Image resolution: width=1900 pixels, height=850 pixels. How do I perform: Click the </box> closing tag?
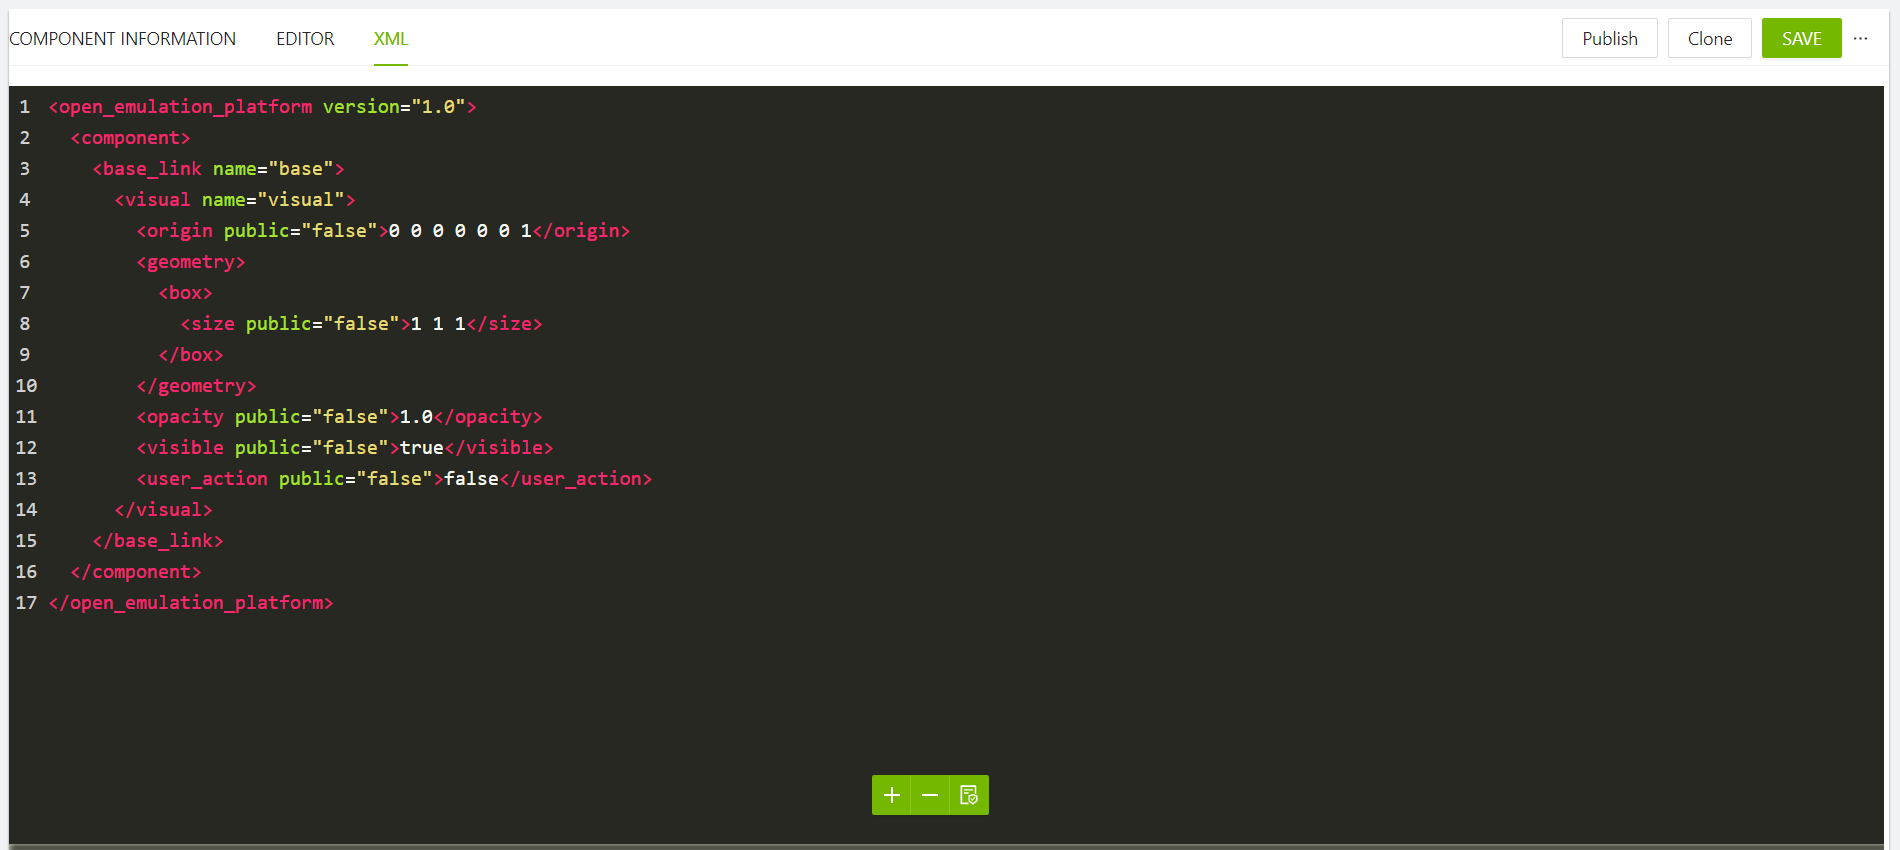click(191, 354)
